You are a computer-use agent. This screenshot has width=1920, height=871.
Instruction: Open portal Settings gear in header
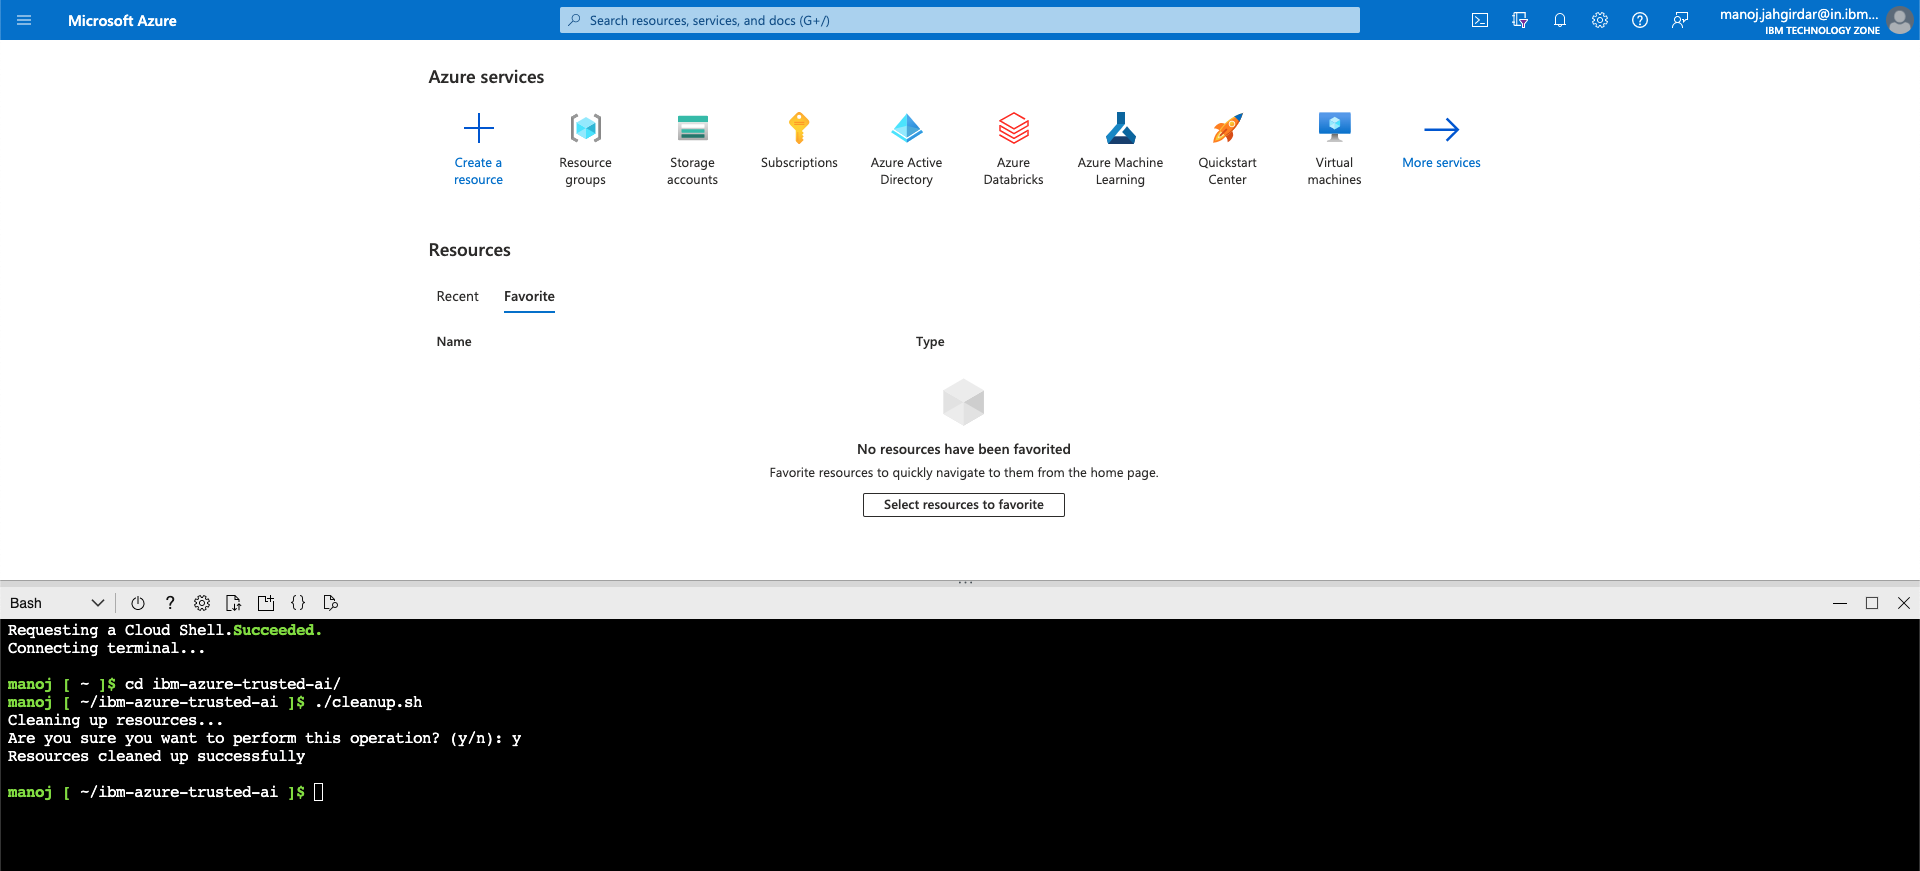click(1600, 20)
